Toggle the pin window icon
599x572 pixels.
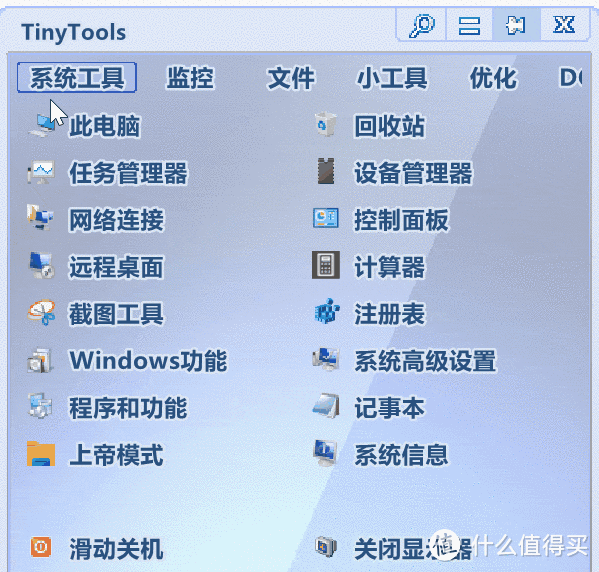[x=516, y=26]
